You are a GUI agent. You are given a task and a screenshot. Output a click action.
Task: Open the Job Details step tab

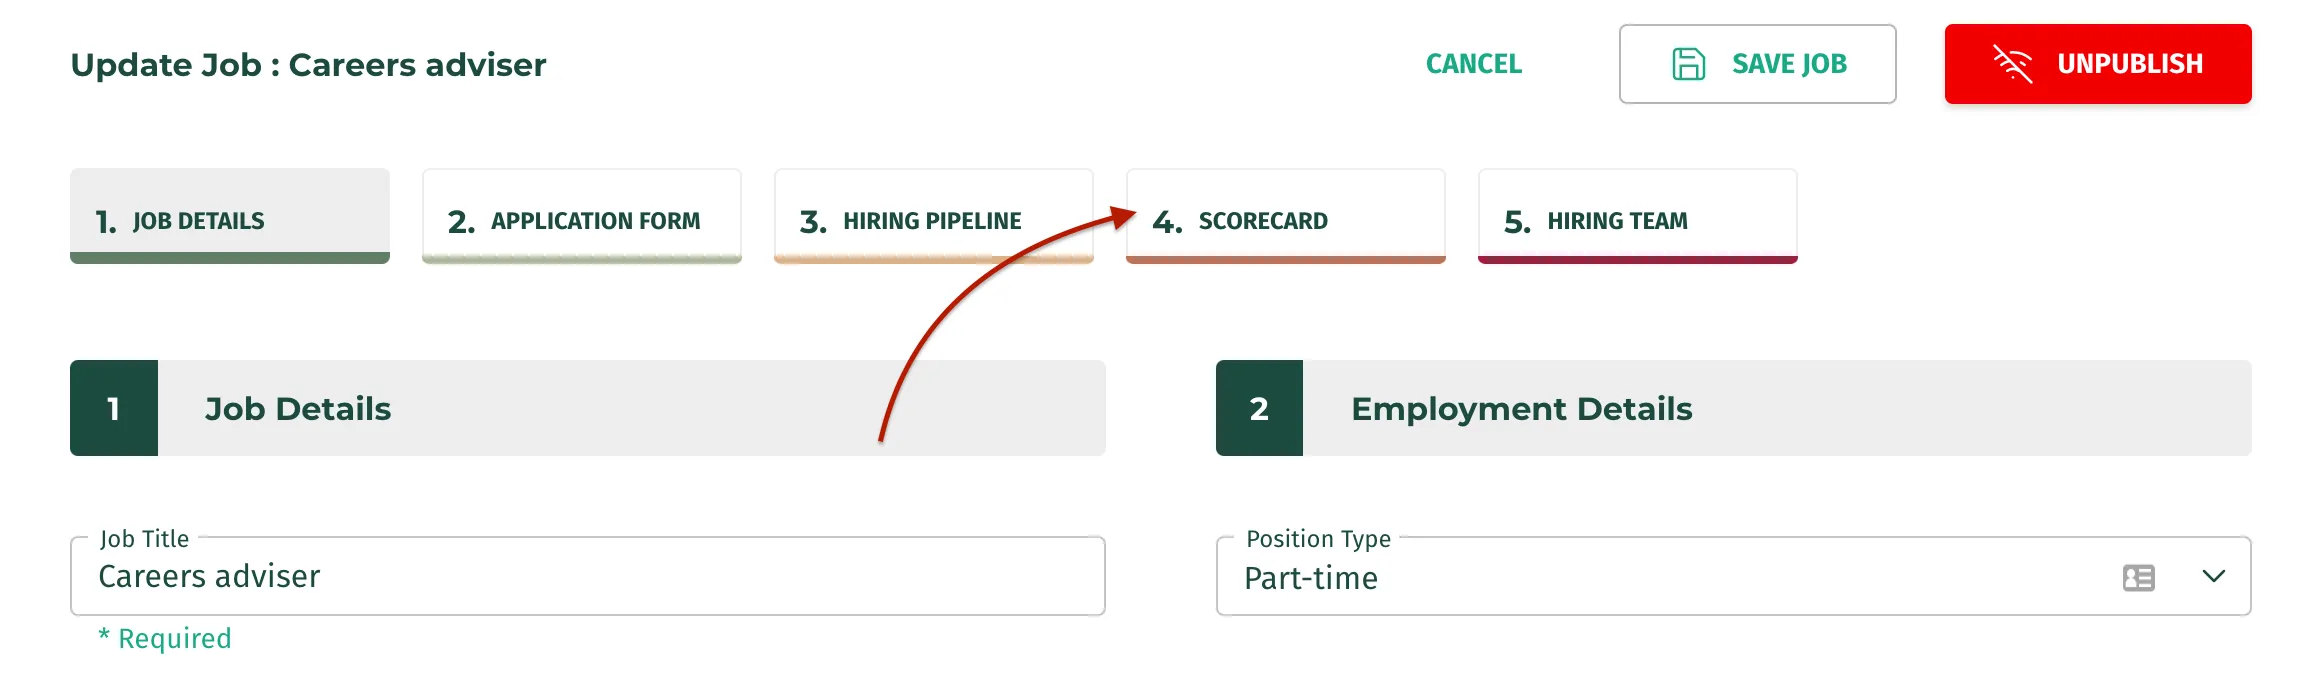pyautogui.click(x=230, y=216)
